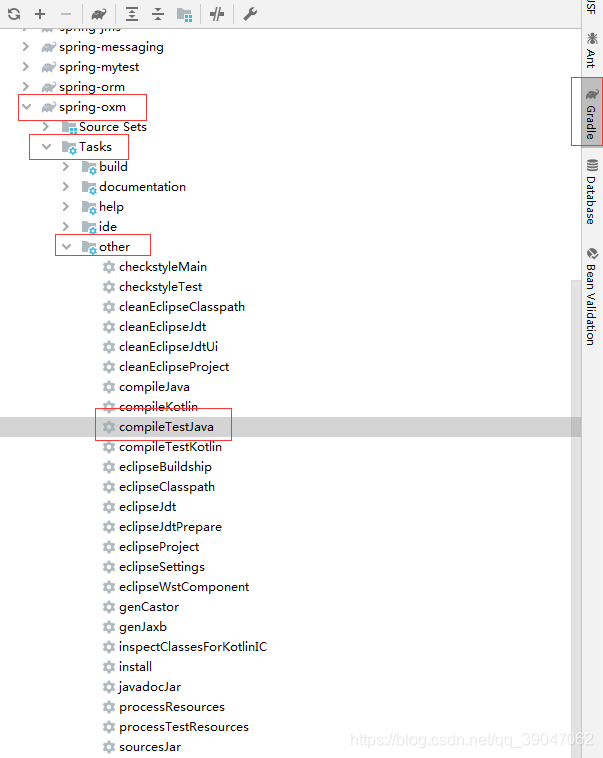
Task: Click the plus icon to attach project
Action: [40, 14]
